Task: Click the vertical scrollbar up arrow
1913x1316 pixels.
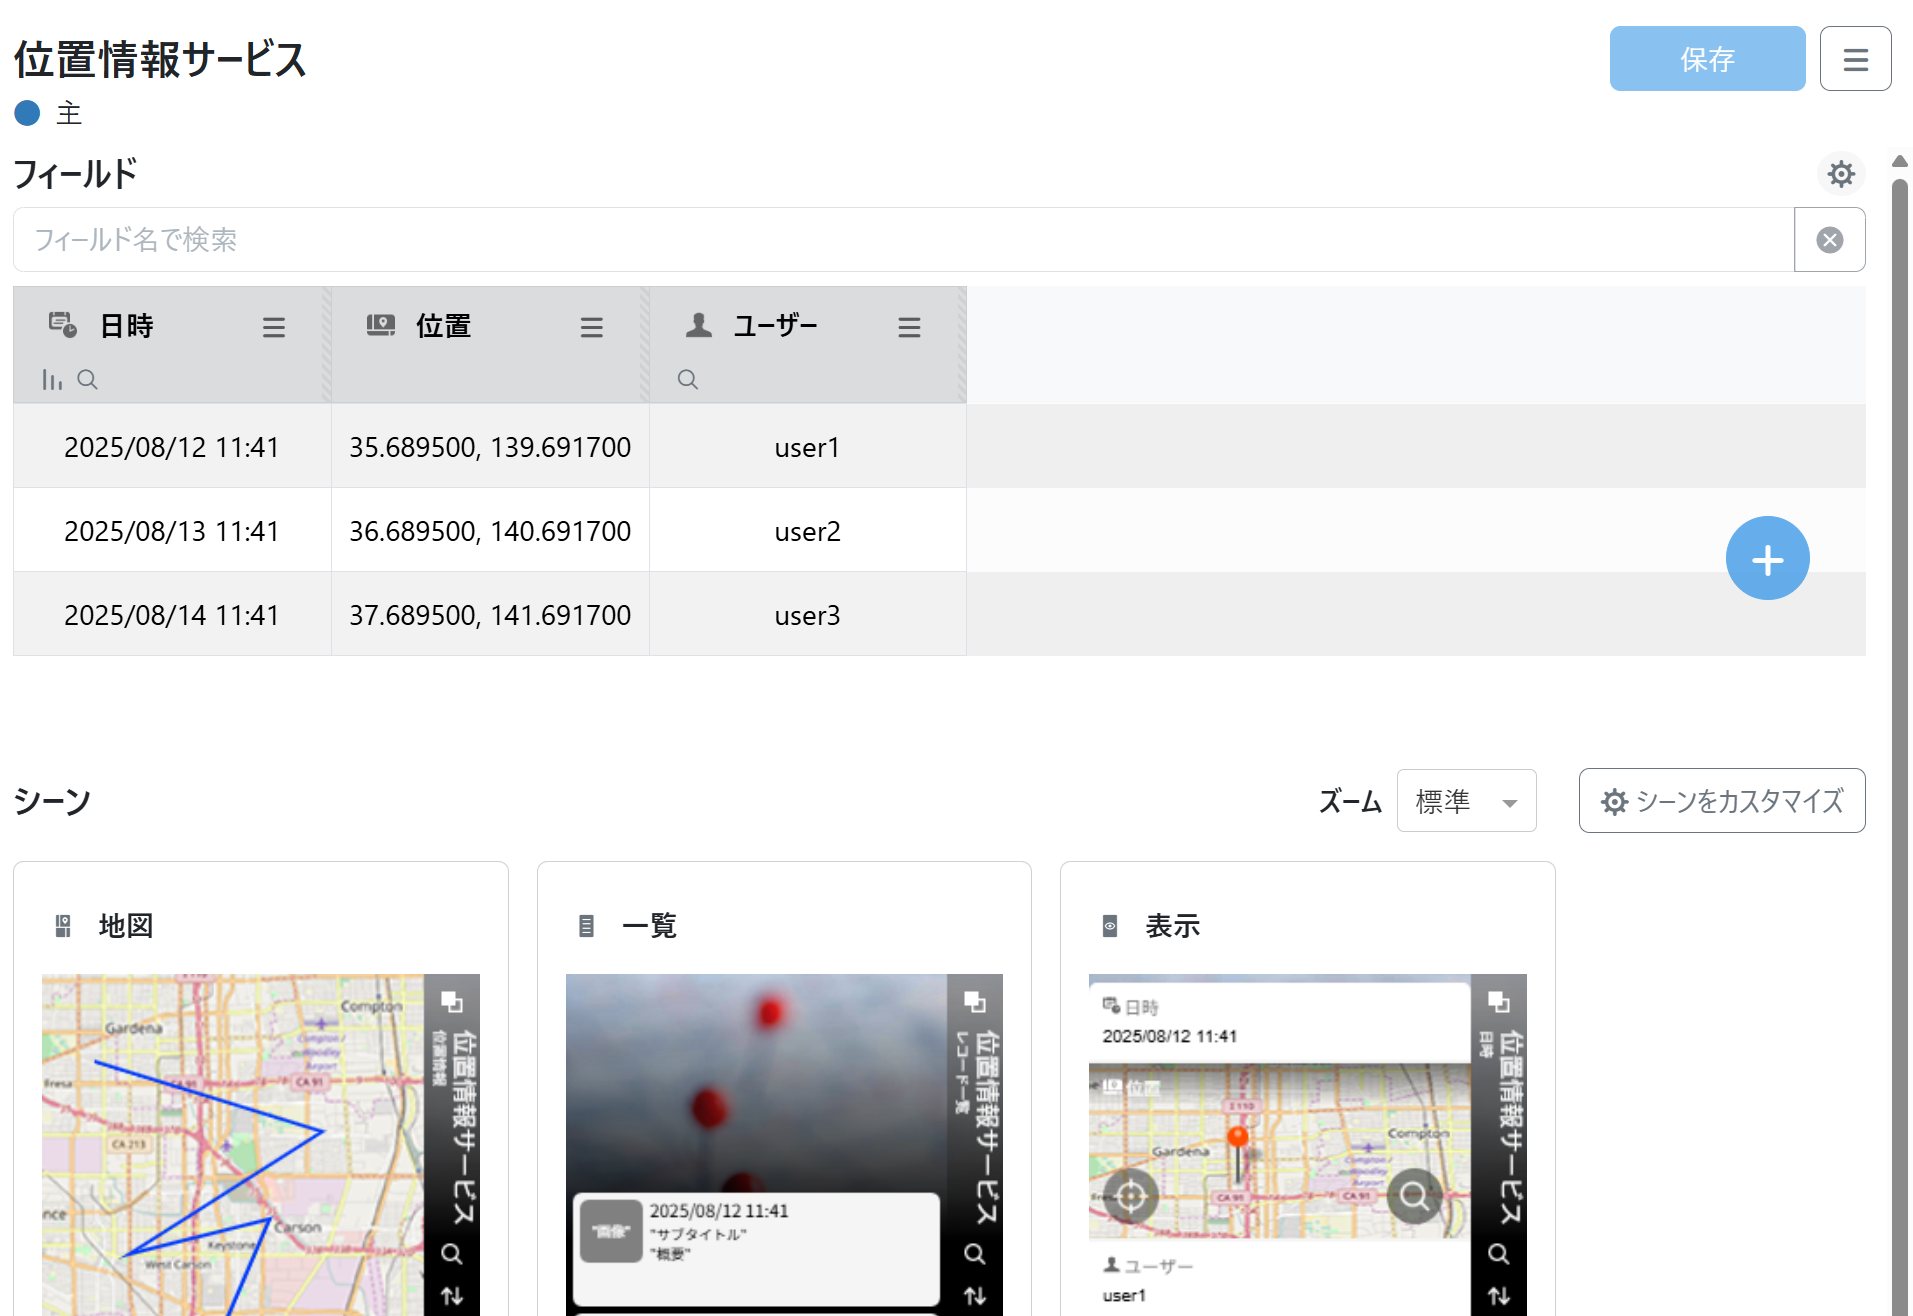Action: tap(1899, 161)
